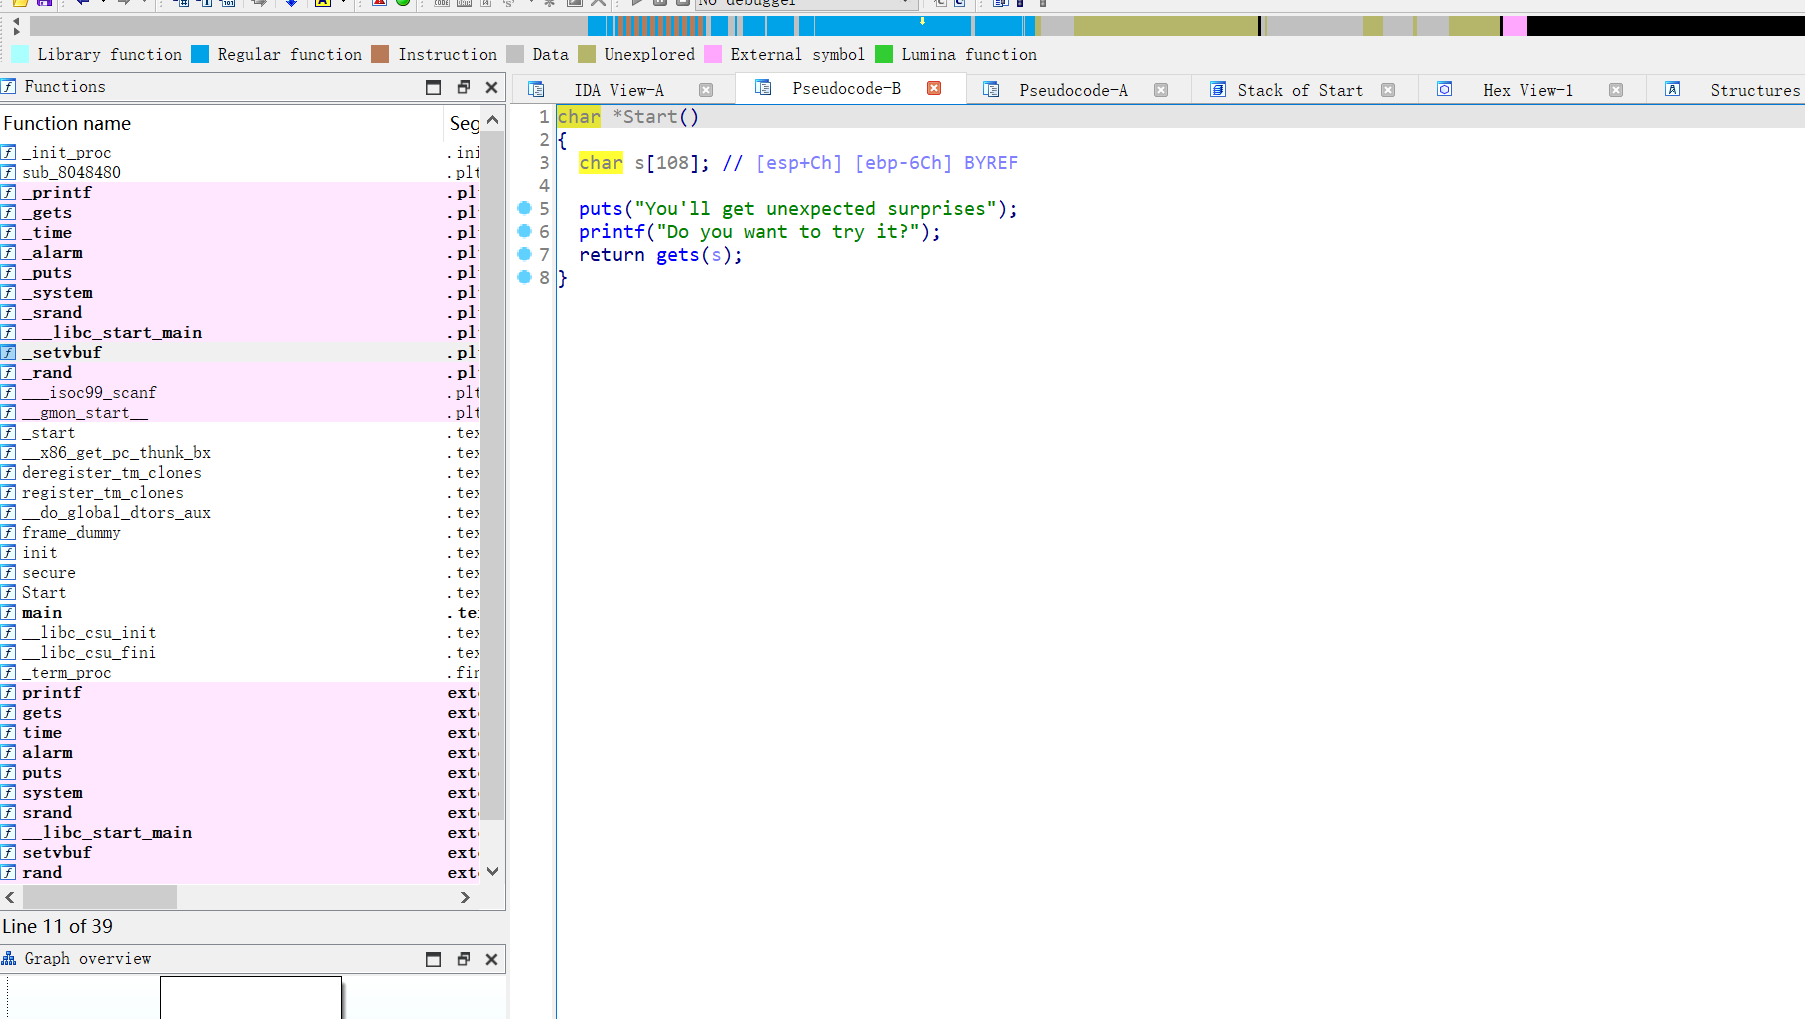Select the __libc_csu_init function row
Viewport: 1805px width, 1019px height.
click(x=240, y=632)
